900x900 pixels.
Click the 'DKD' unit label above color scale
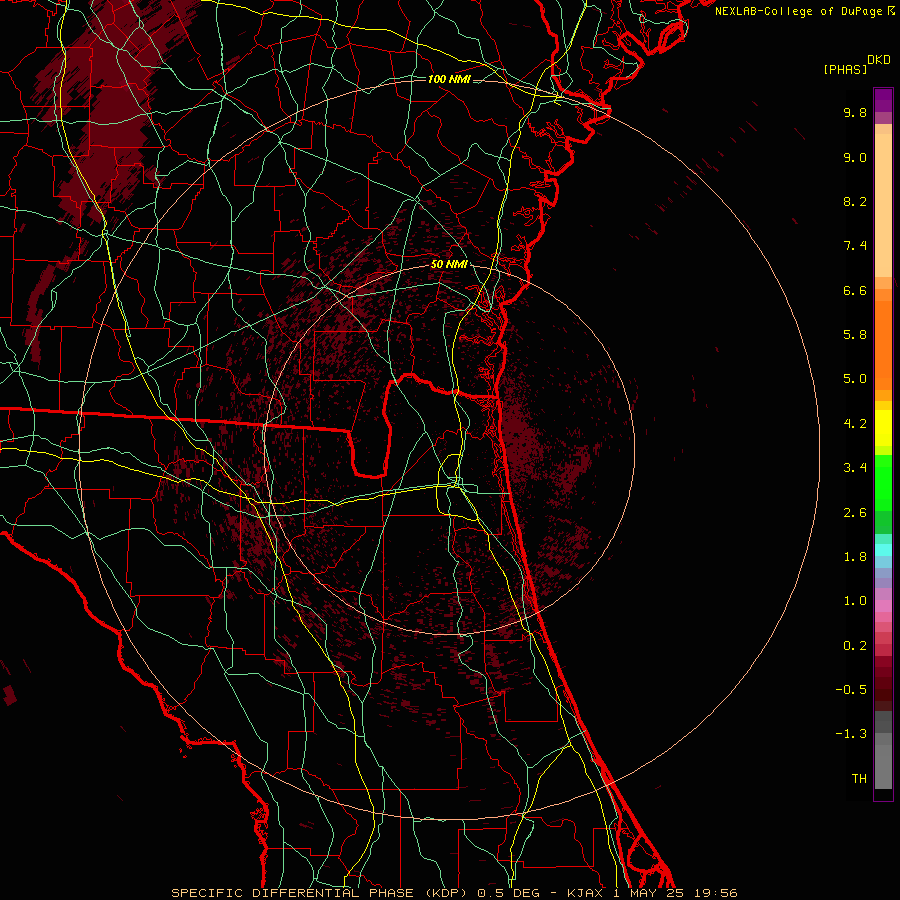879,60
